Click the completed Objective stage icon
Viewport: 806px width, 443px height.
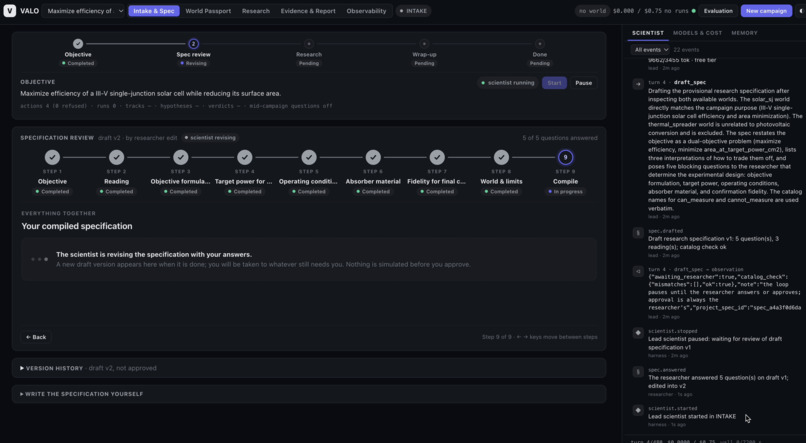click(78, 44)
